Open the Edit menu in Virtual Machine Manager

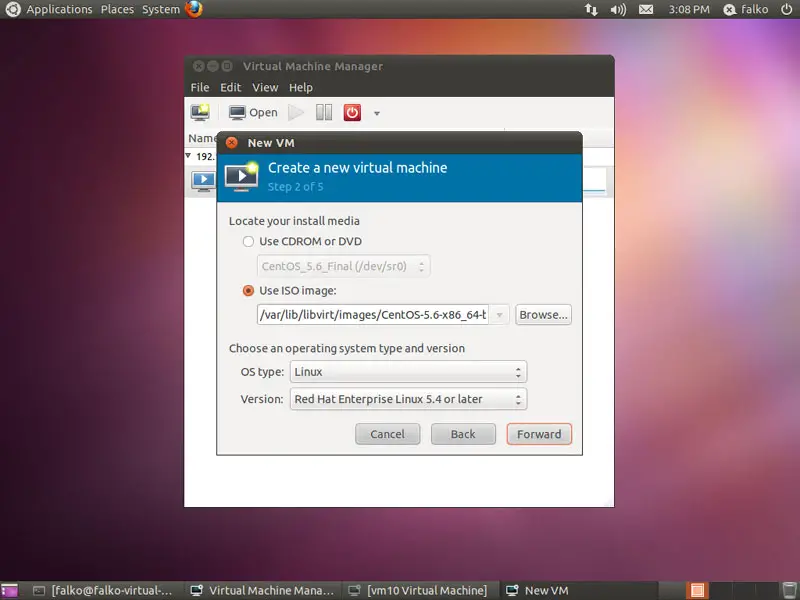231,87
